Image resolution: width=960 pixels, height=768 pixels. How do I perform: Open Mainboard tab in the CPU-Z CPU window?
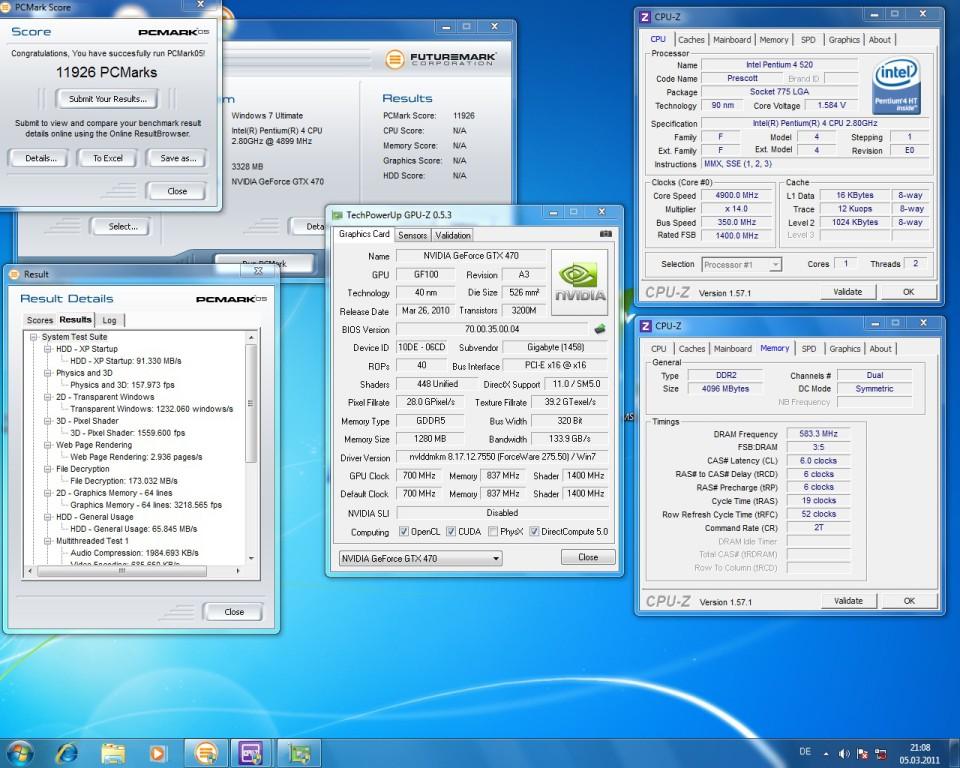tap(732, 40)
